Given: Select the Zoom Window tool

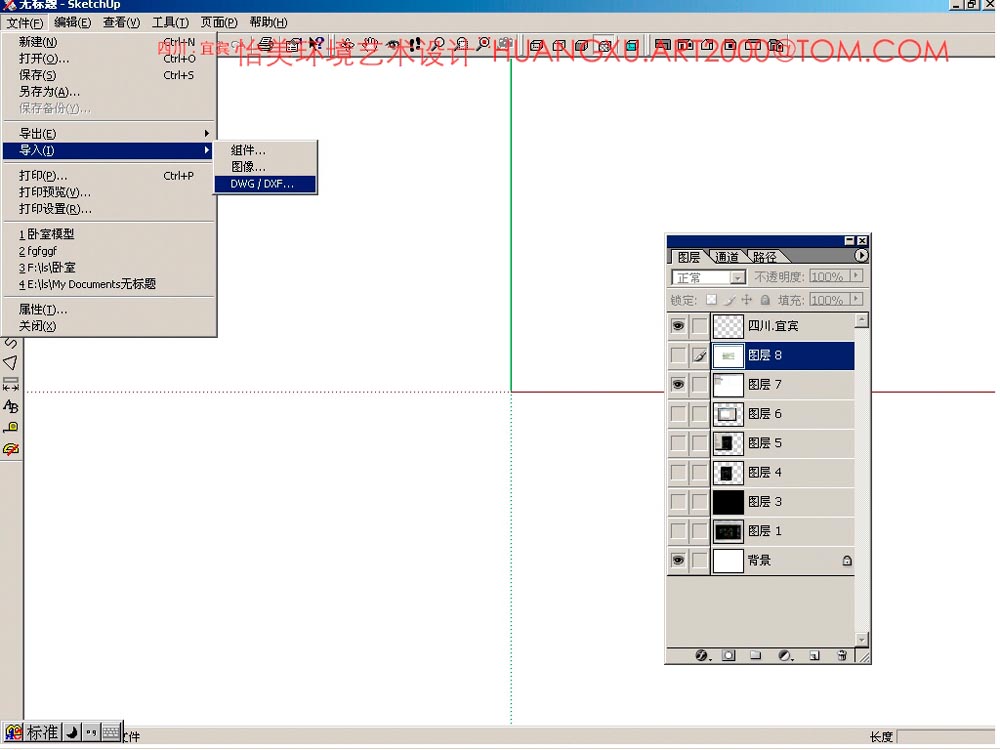Looking at the screenshot, I should click(x=460, y=45).
